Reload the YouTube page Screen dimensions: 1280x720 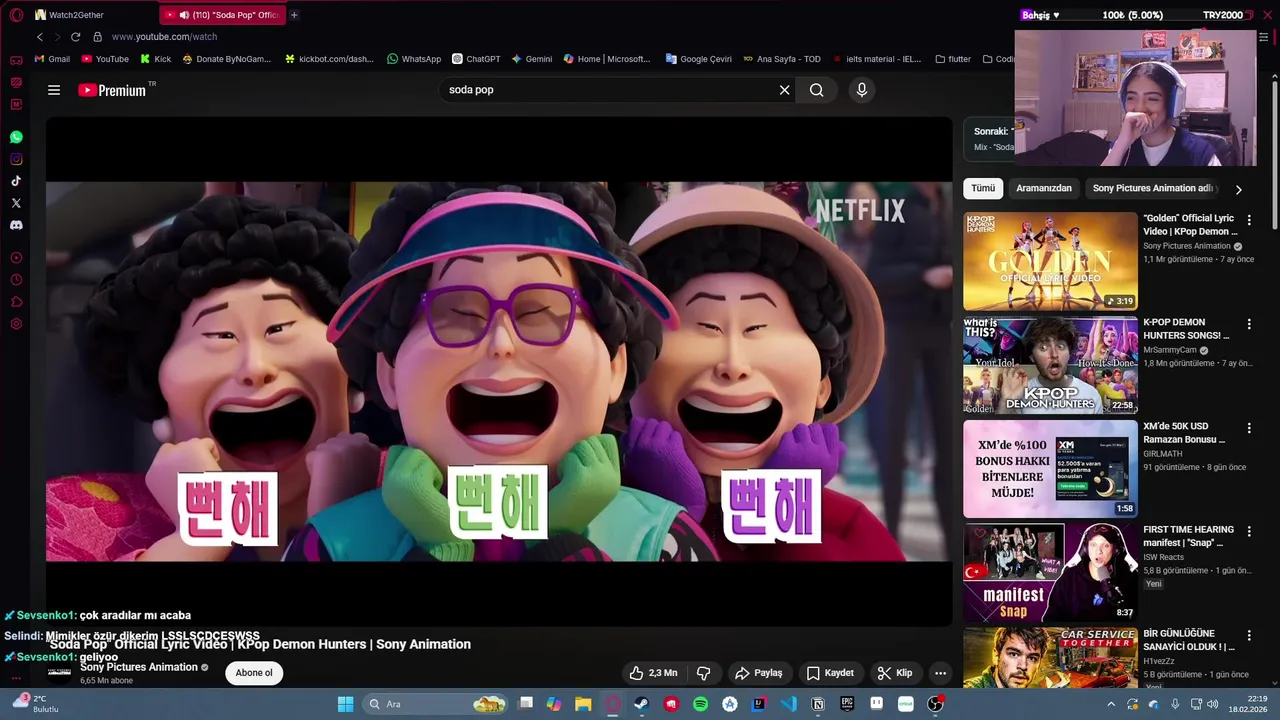tap(75, 37)
